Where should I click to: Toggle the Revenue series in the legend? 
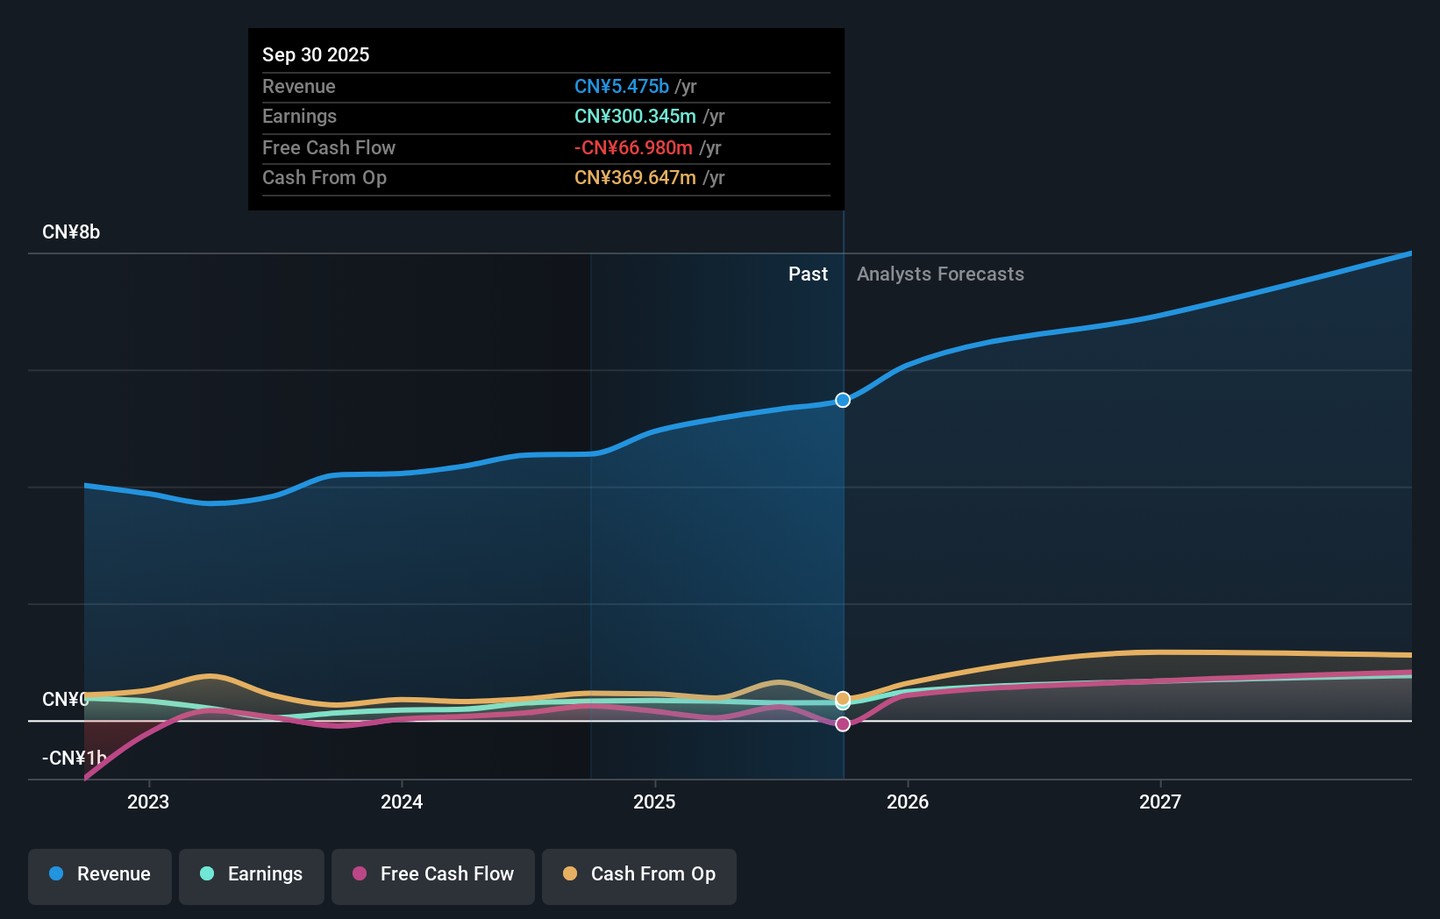pos(100,875)
